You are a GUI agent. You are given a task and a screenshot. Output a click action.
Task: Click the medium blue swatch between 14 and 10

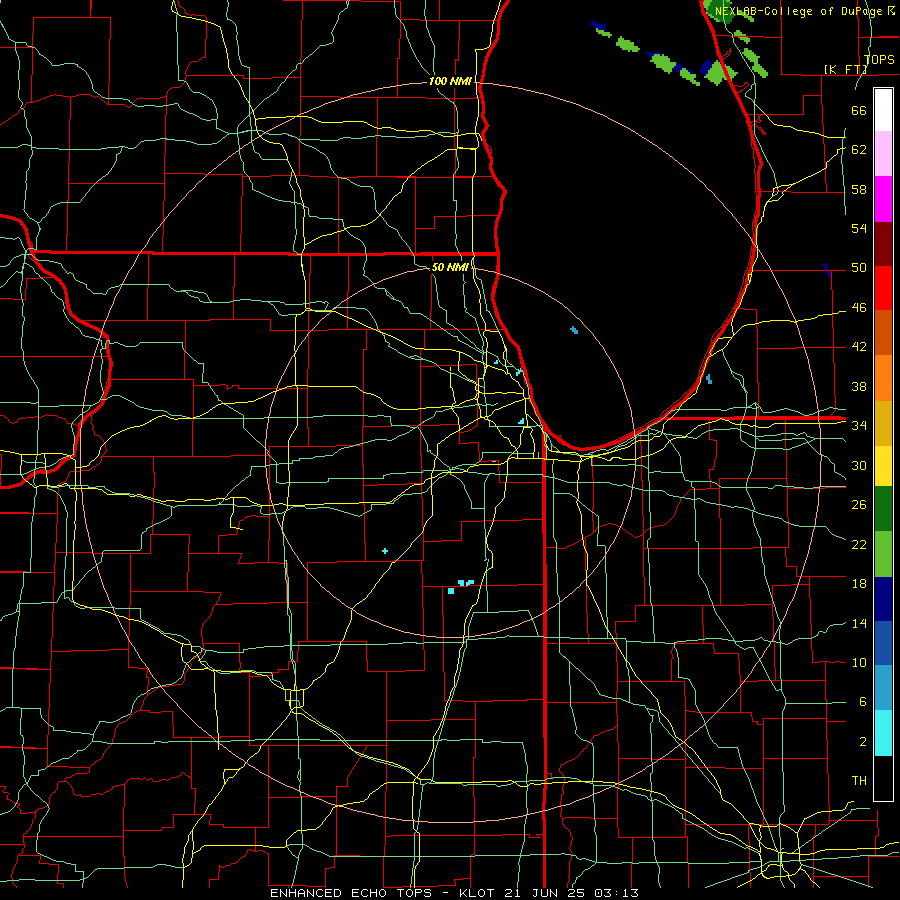[883, 643]
